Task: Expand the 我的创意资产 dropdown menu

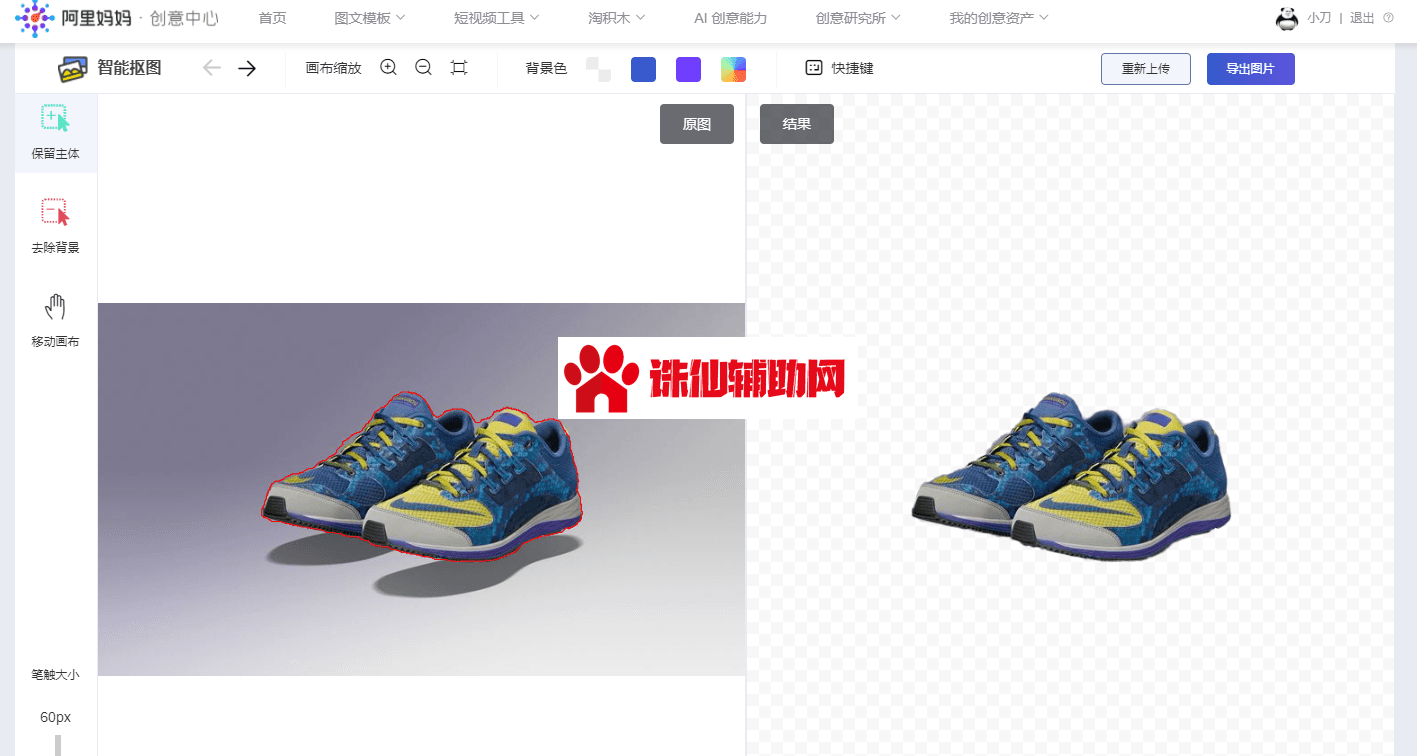Action: click(x=998, y=18)
